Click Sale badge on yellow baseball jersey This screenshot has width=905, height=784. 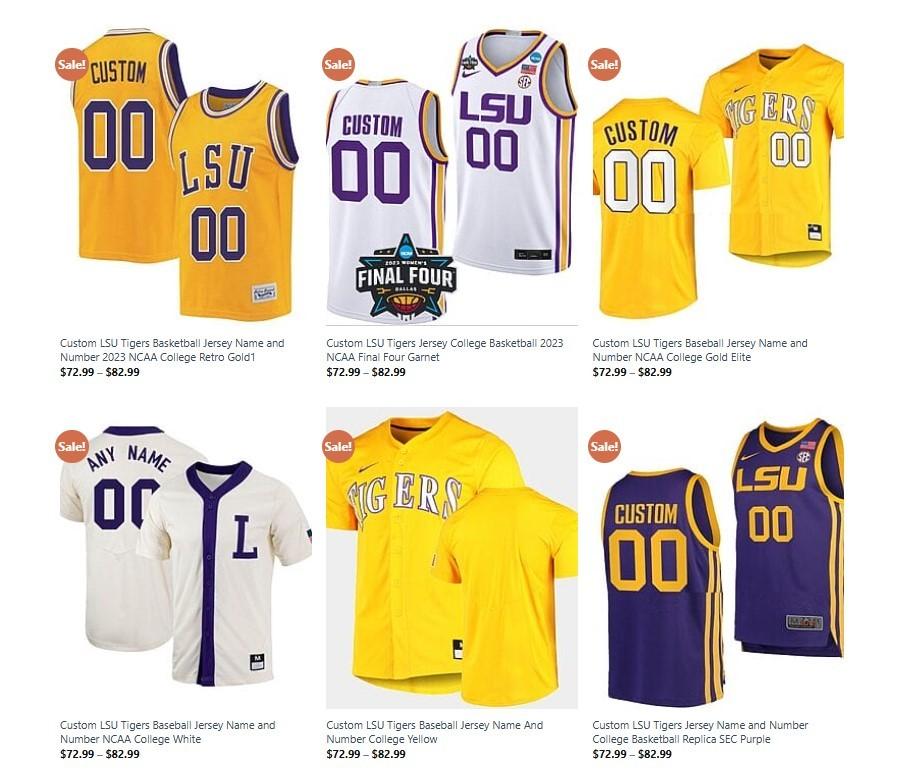[x=338, y=446]
